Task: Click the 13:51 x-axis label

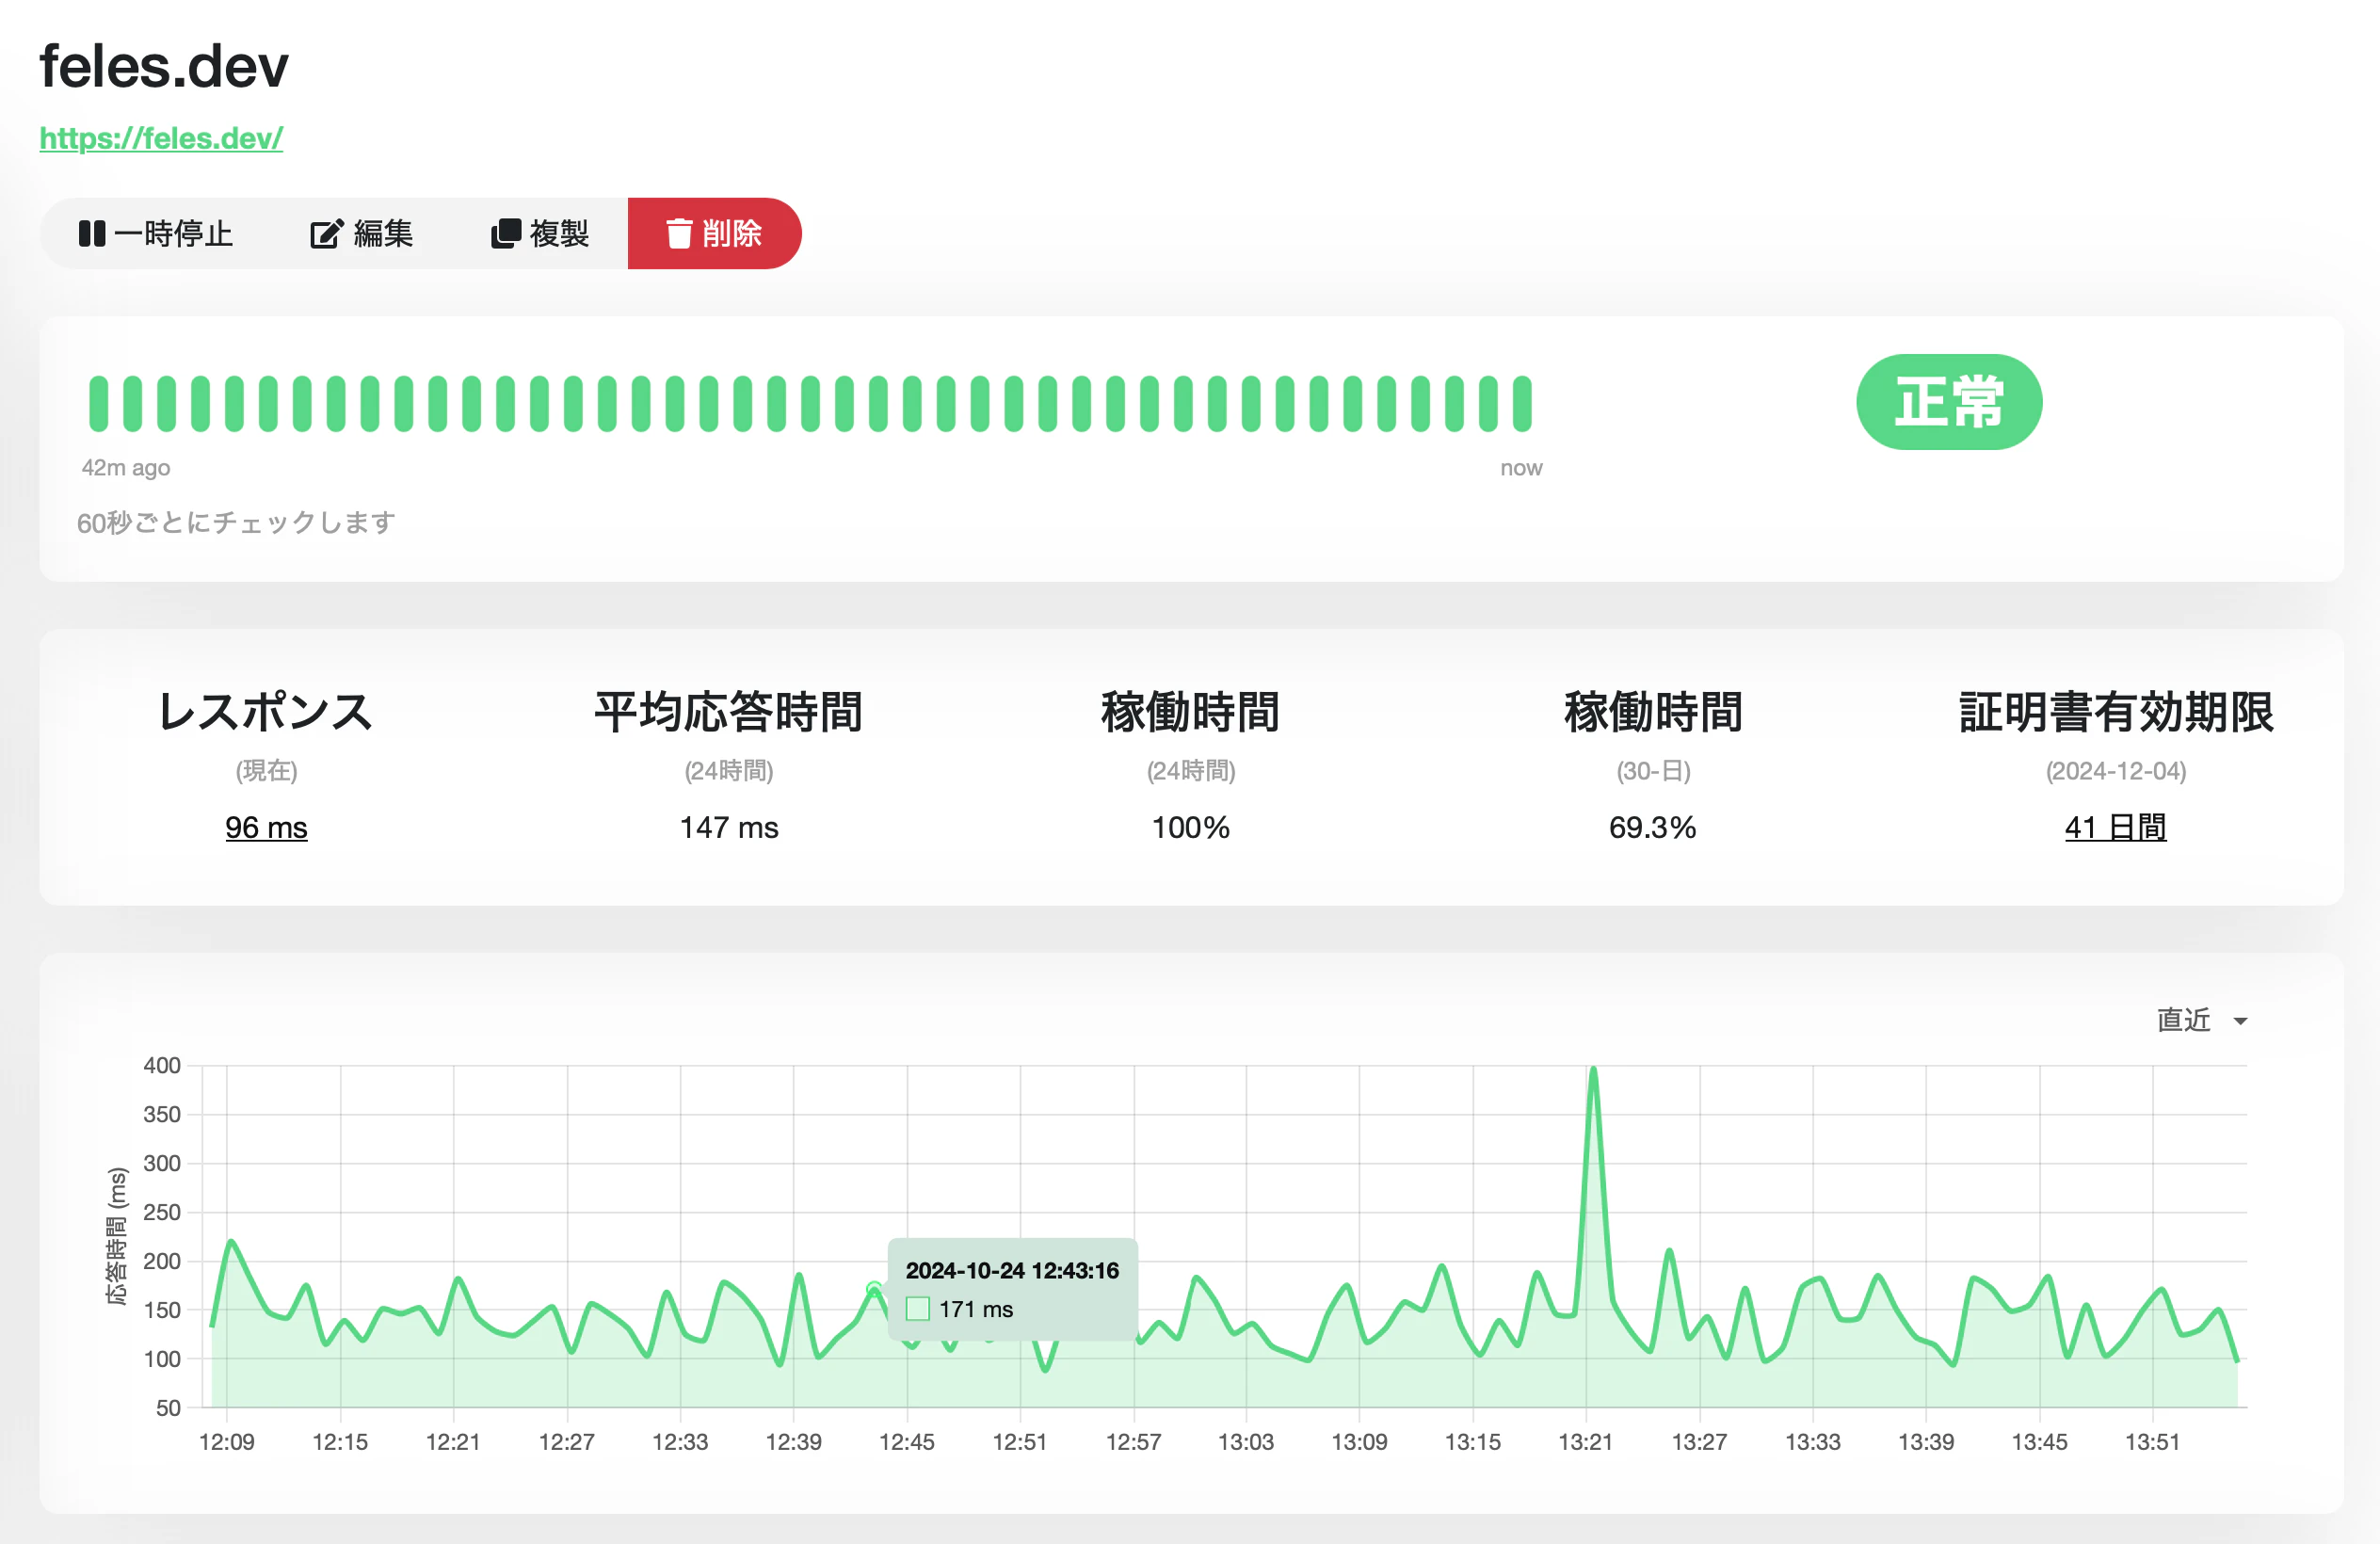Action: click(x=2152, y=1442)
